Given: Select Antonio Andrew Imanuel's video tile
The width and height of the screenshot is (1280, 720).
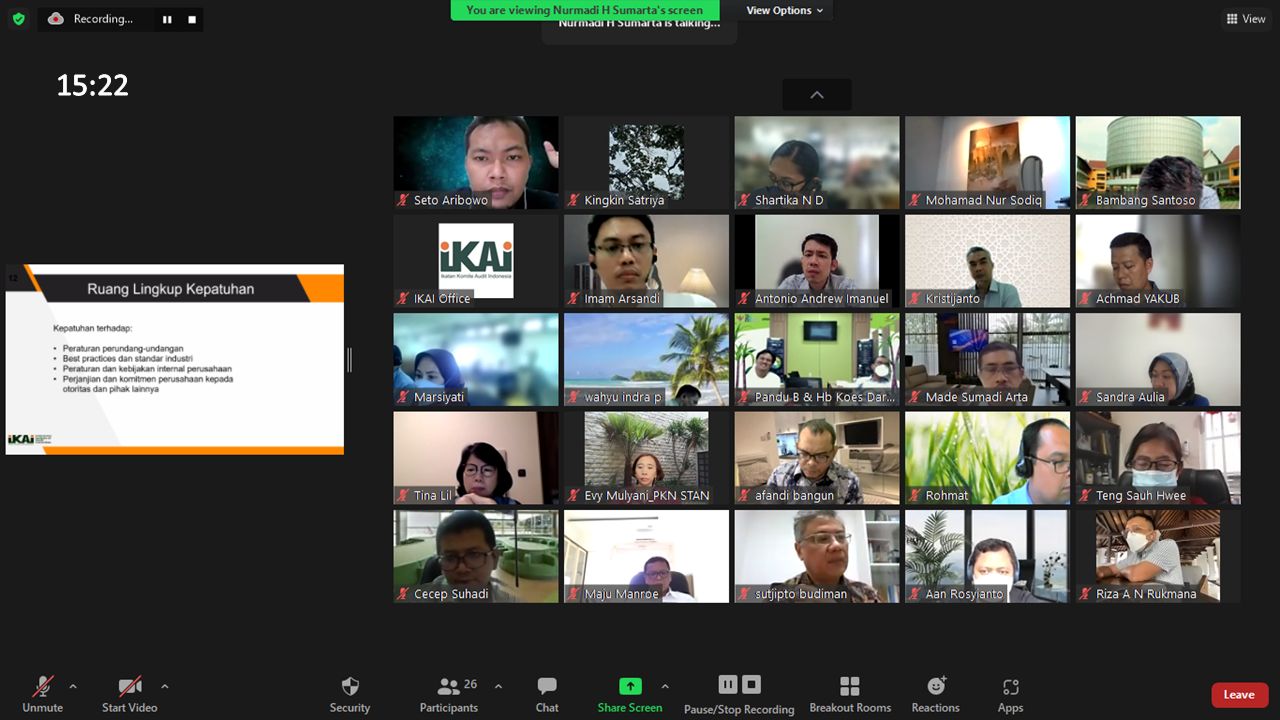Looking at the screenshot, I should [817, 261].
